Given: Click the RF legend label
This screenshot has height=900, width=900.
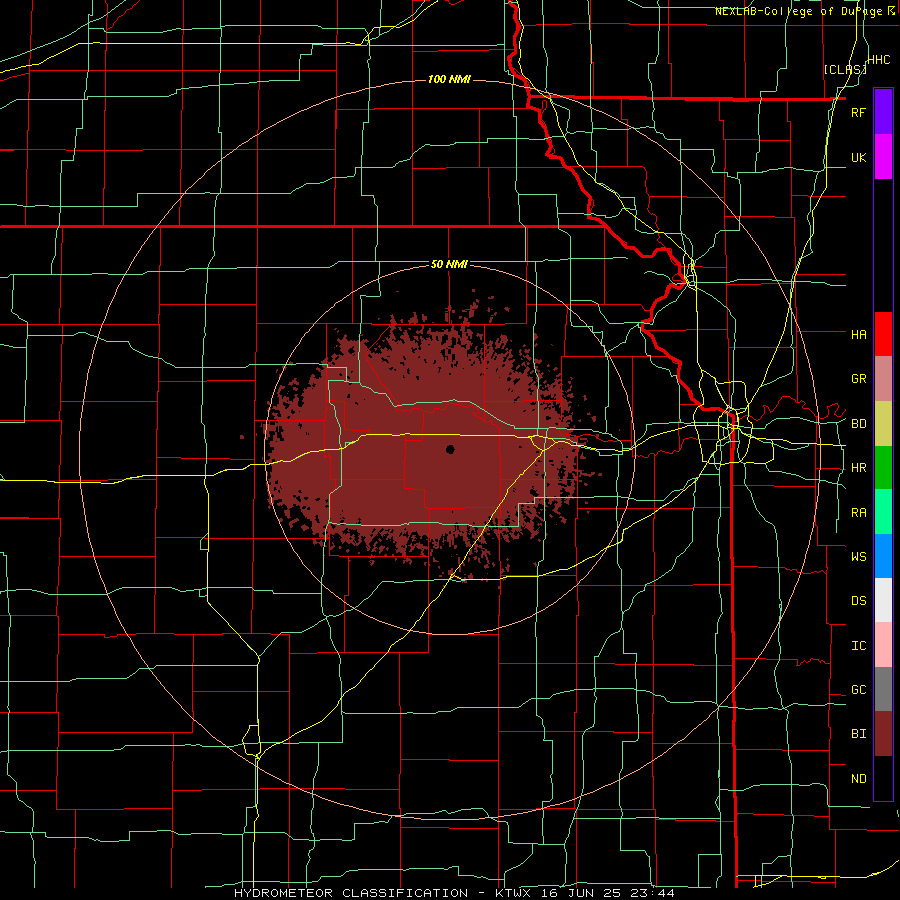Looking at the screenshot, I should click(858, 112).
